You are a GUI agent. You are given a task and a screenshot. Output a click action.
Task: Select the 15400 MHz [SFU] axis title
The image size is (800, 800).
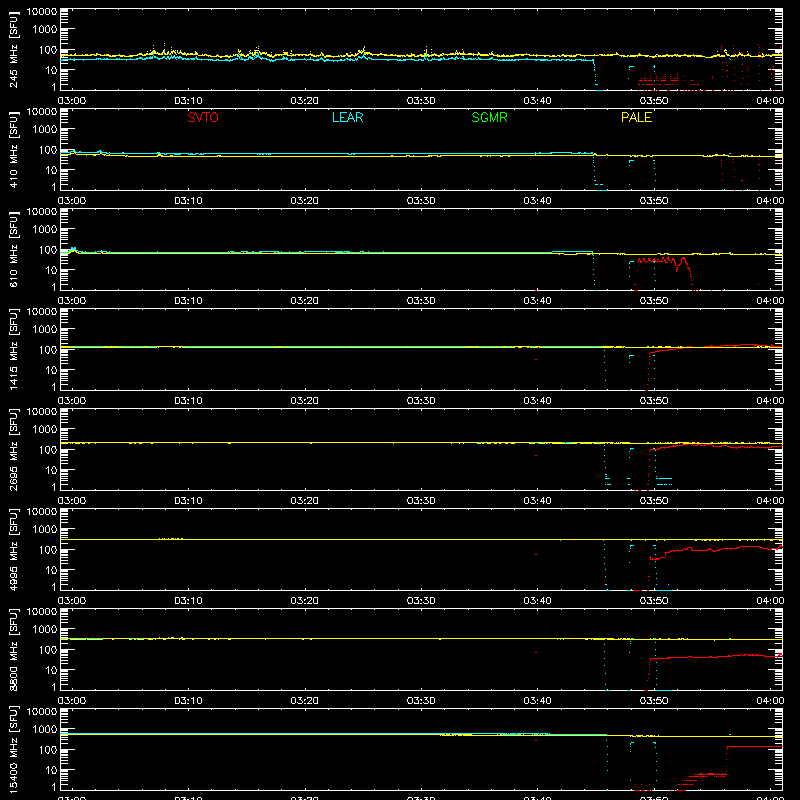pos(13,750)
